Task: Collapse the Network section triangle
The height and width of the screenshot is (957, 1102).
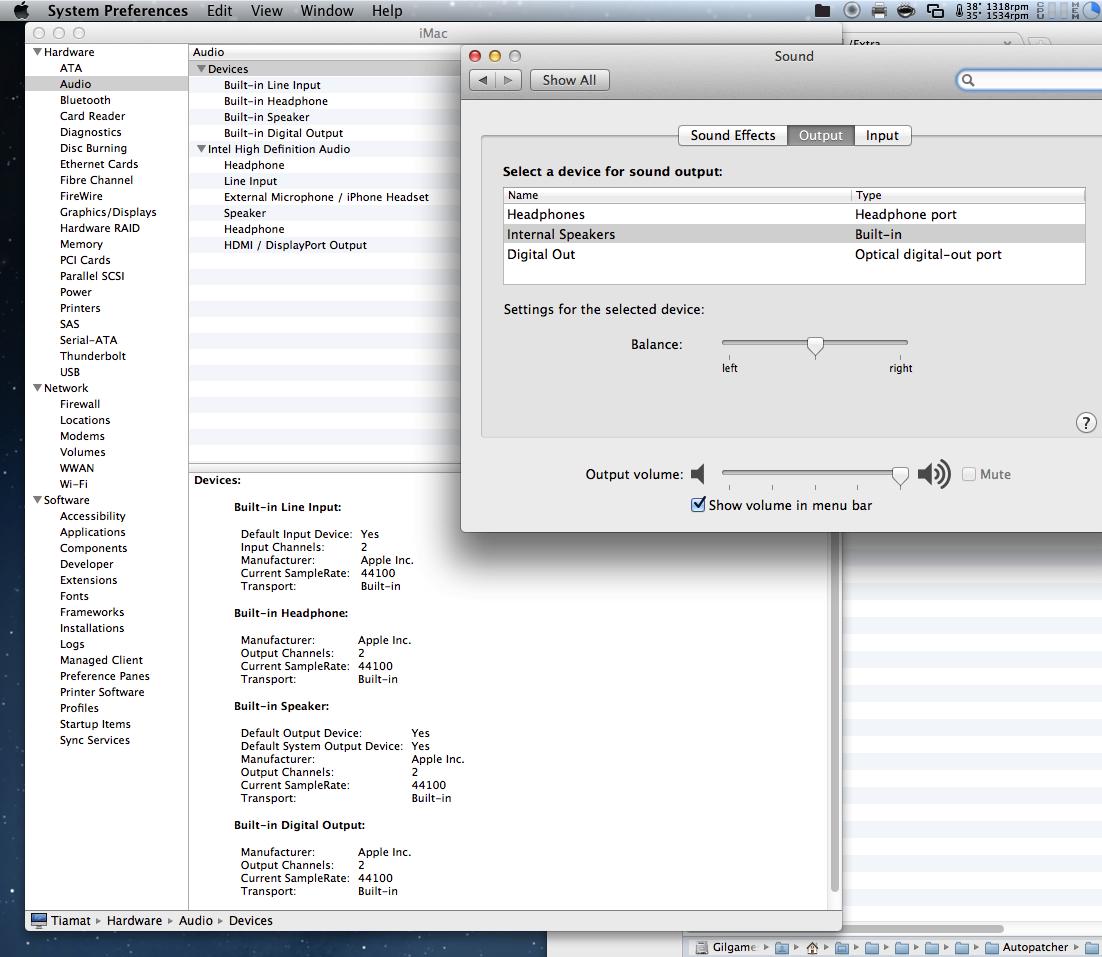Action: (x=37, y=388)
